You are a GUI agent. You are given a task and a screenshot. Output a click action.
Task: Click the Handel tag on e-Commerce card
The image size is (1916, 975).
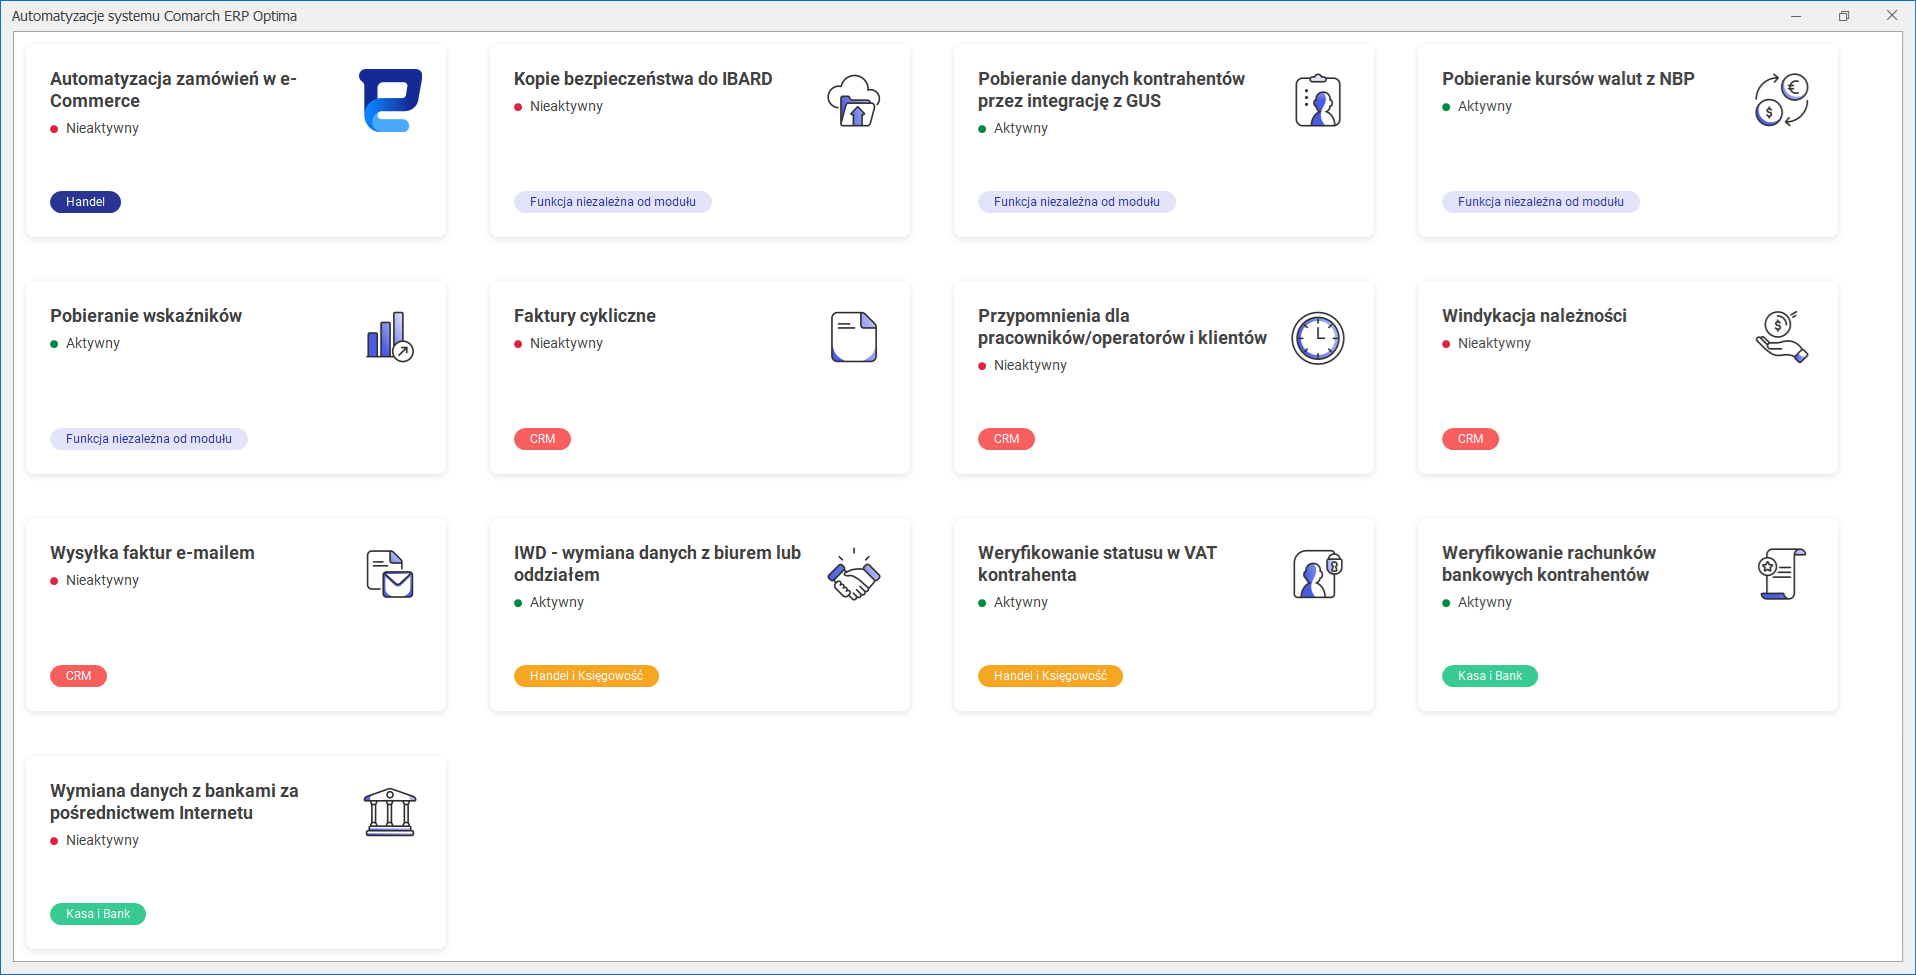[x=85, y=202]
